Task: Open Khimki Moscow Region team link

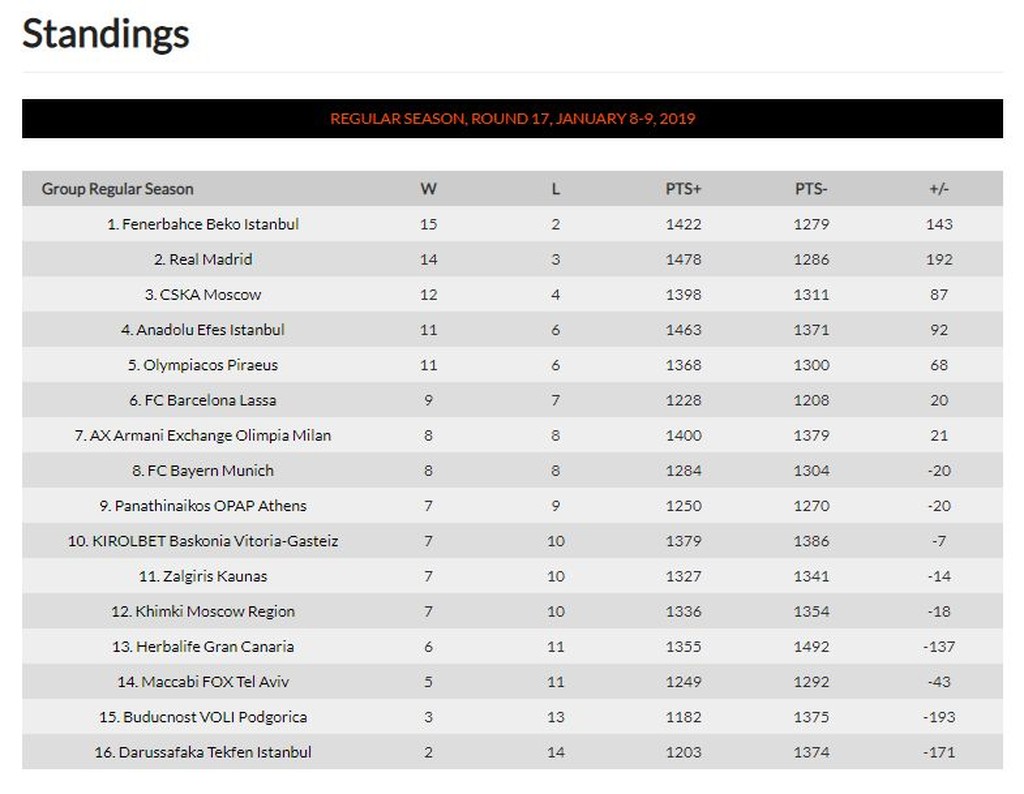Action: click(211, 611)
